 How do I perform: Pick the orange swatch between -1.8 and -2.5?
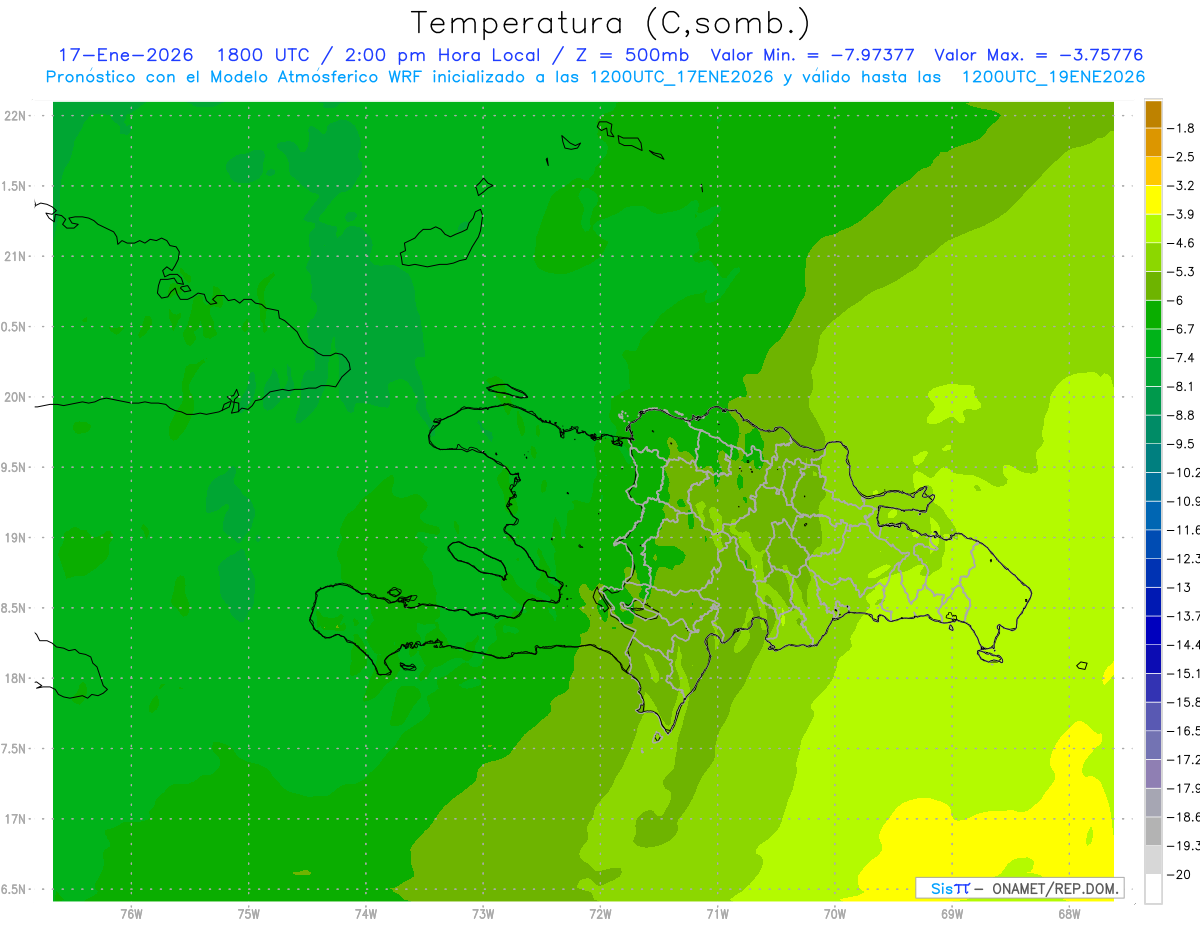pos(1153,142)
